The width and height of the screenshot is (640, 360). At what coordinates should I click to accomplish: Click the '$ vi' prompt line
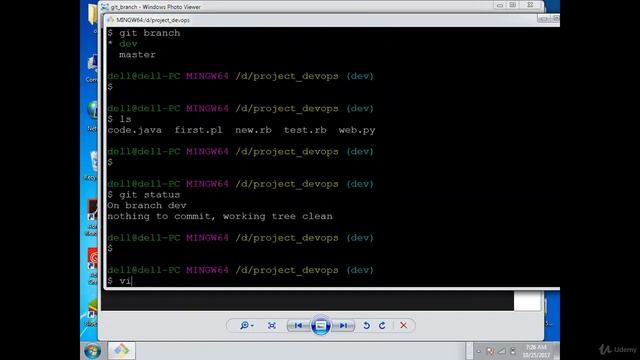coord(119,281)
